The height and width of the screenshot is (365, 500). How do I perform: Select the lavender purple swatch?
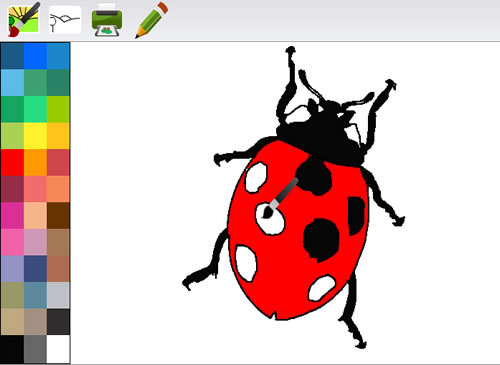click(12, 269)
